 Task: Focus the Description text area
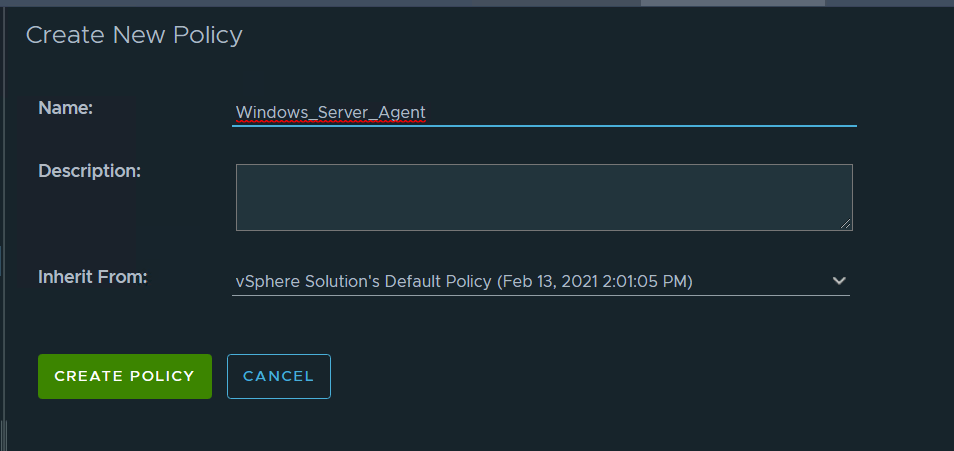pos(543,197)
